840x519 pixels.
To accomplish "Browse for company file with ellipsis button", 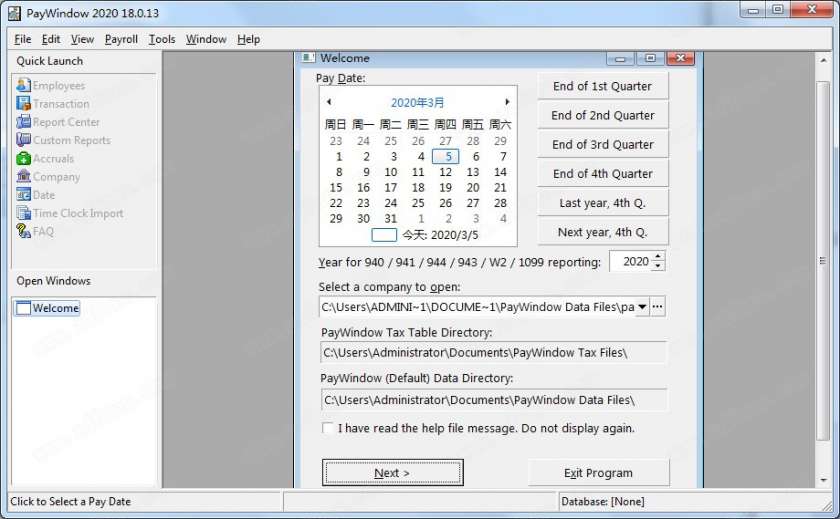I will pyautogui.click(x=658, y=307).
